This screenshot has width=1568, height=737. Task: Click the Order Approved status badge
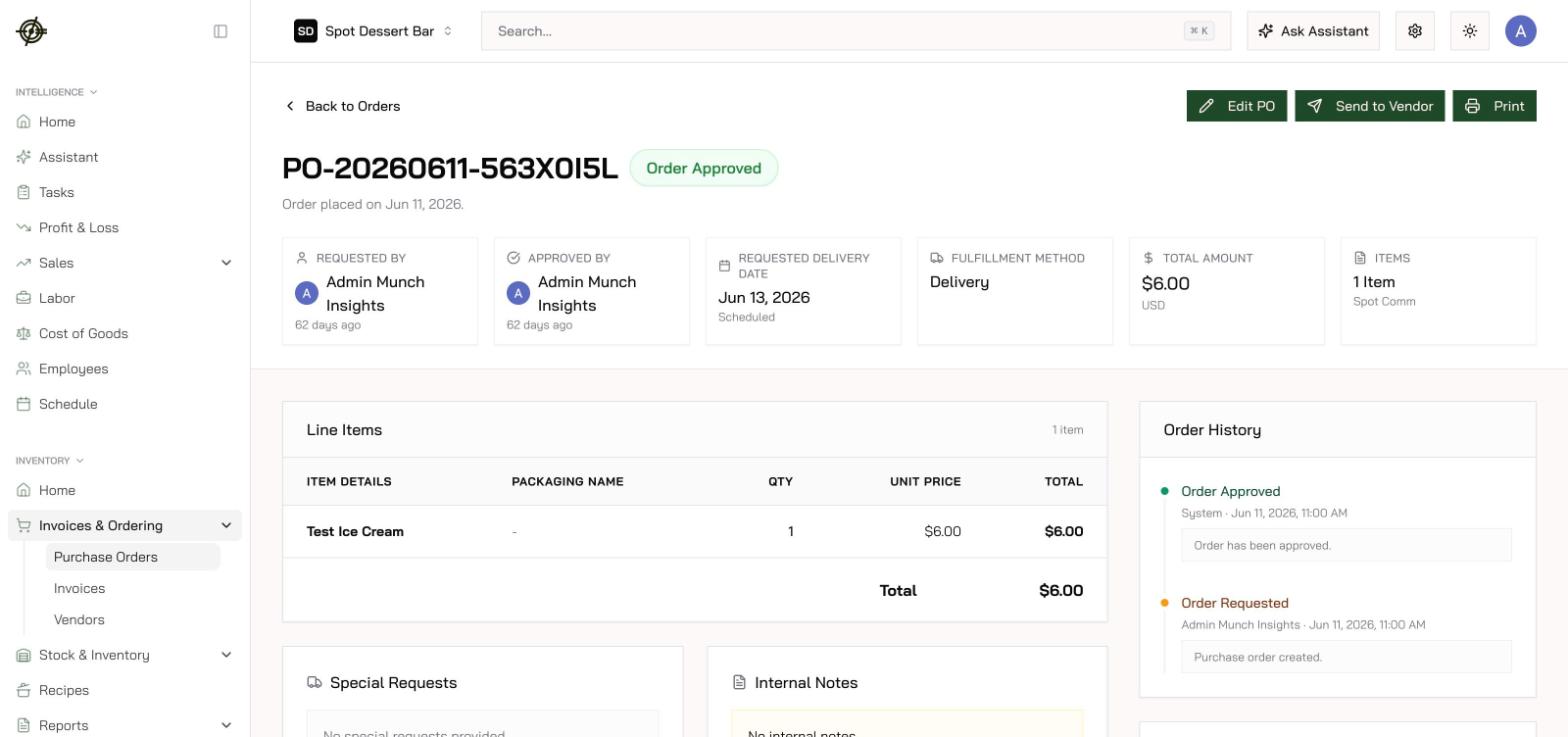pyautogui.click(x=704, y=168)
